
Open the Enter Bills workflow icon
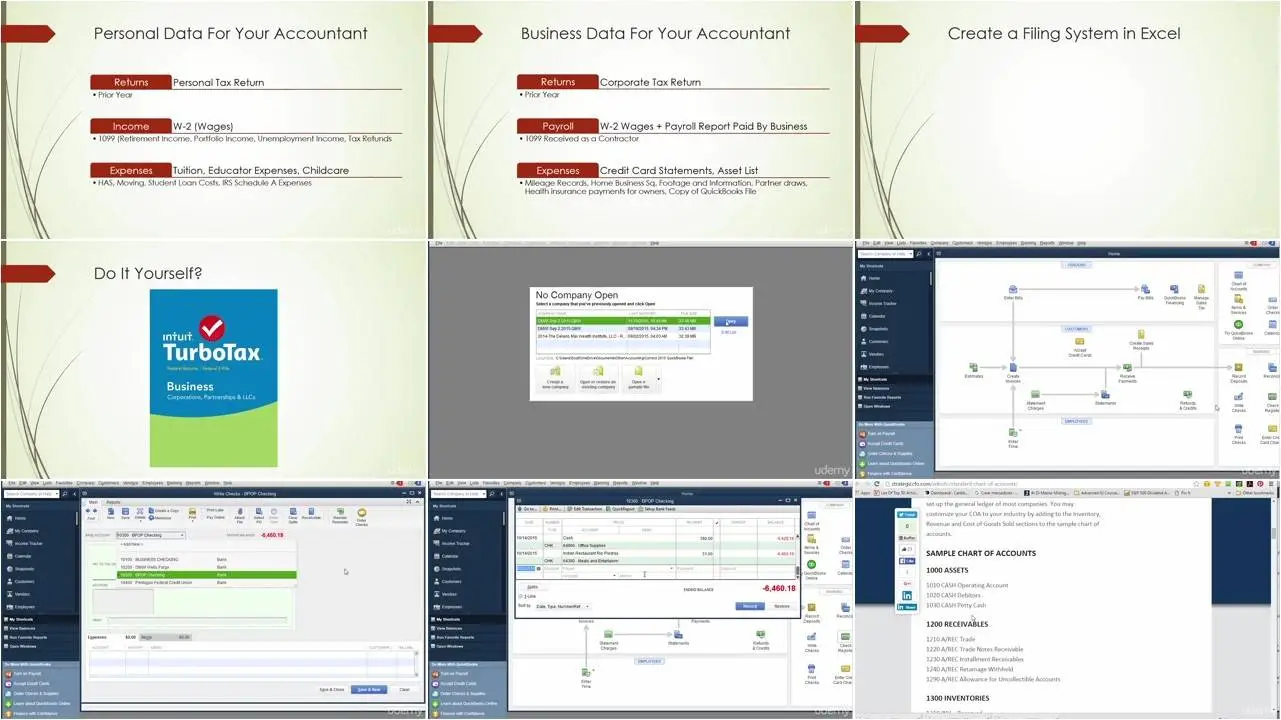(x=1012, y=290)
